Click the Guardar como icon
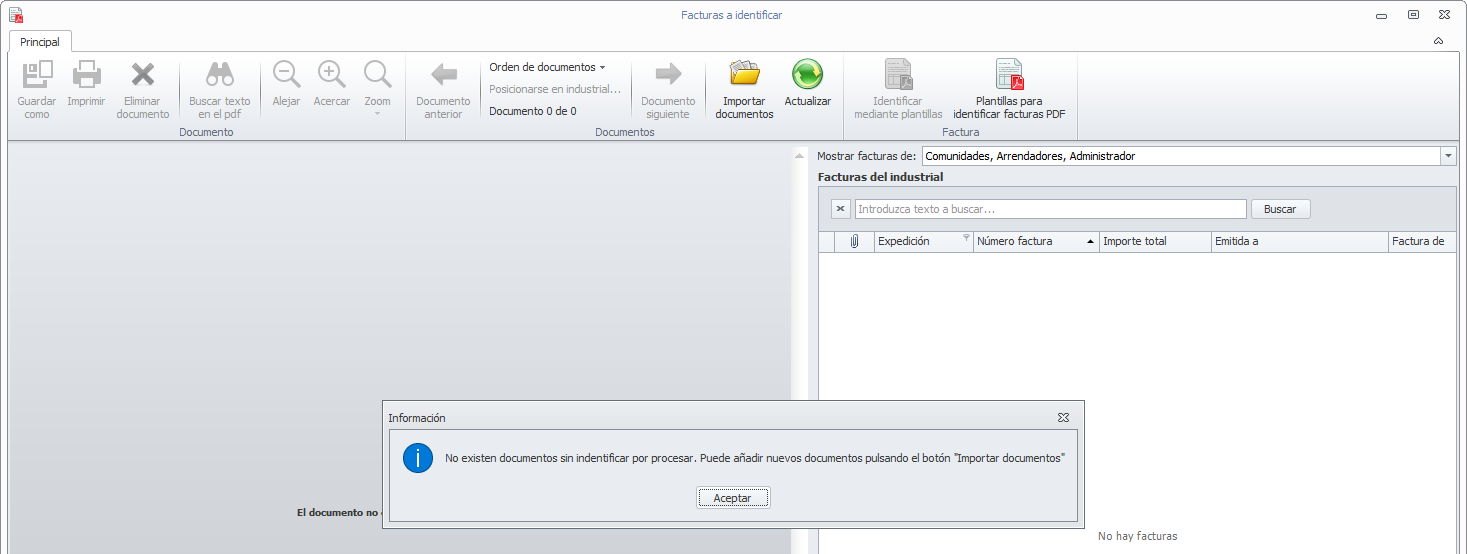Image resolution: width=1467 pixels, height=554 pixels. pos(37,75)
